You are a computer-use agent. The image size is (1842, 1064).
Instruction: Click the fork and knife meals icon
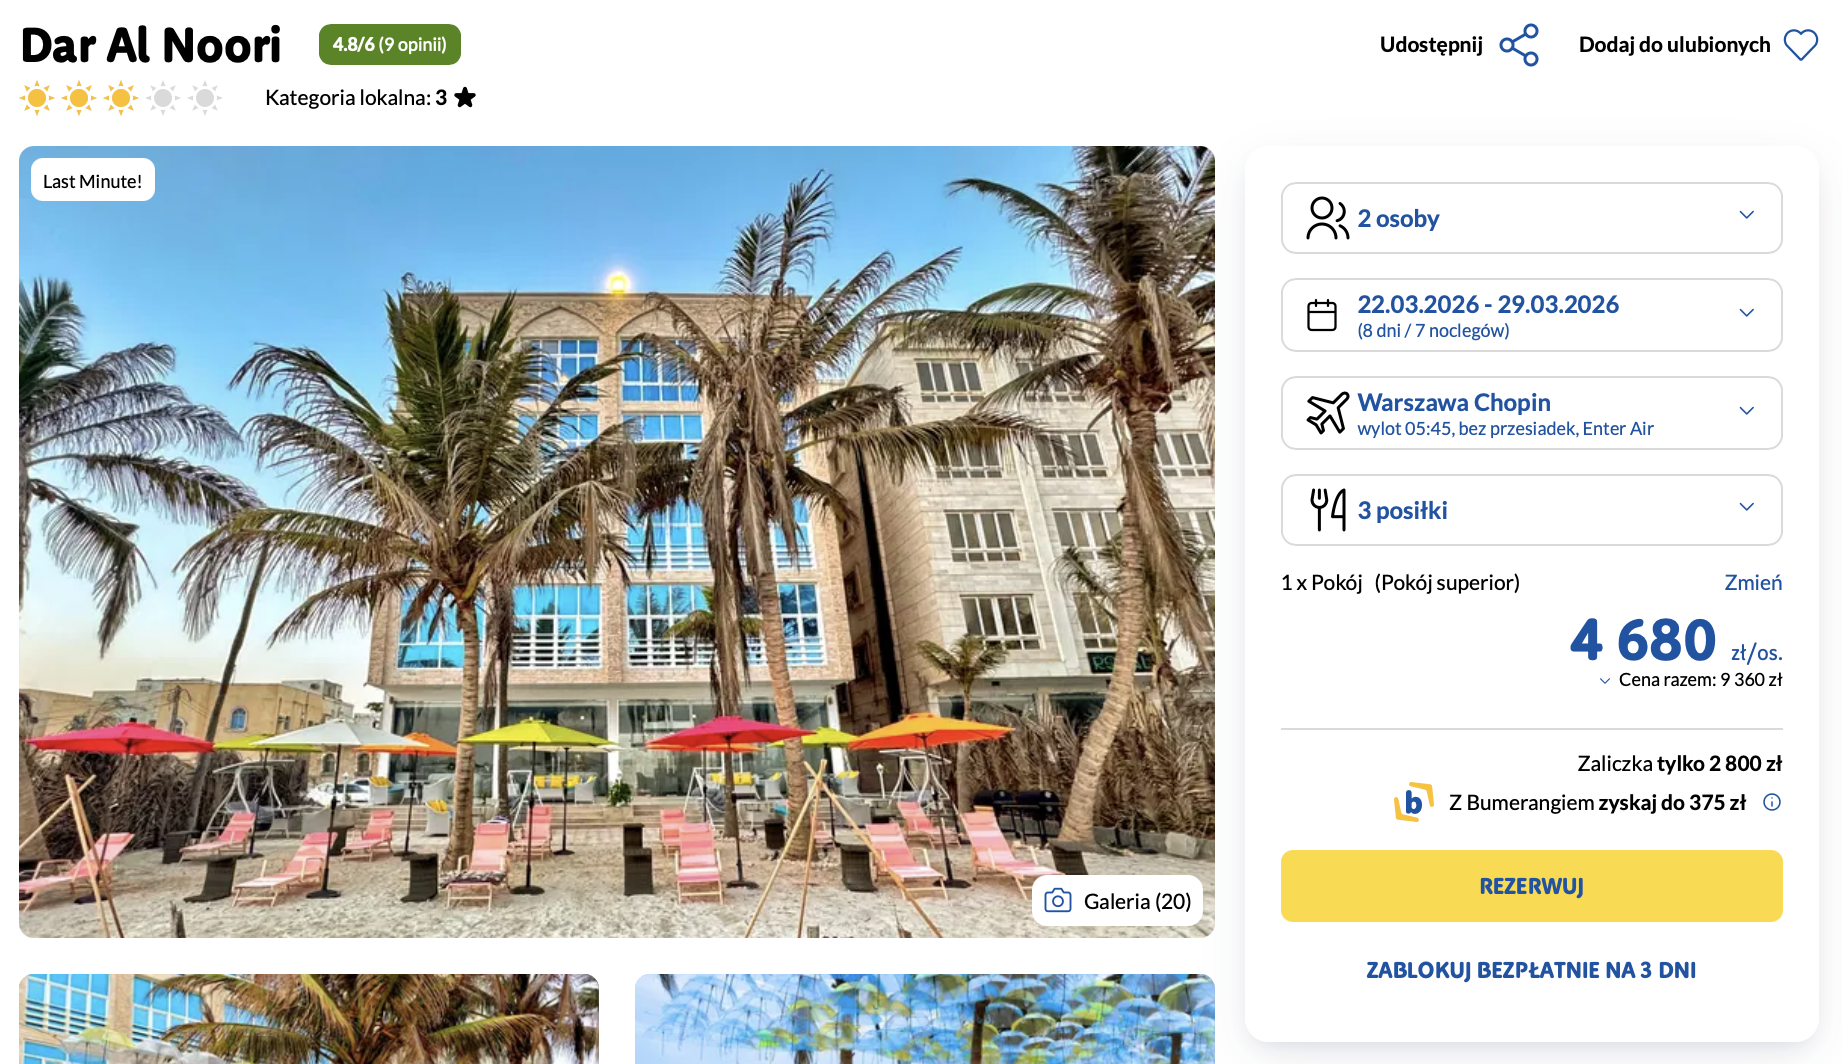tap(1328, 510)
